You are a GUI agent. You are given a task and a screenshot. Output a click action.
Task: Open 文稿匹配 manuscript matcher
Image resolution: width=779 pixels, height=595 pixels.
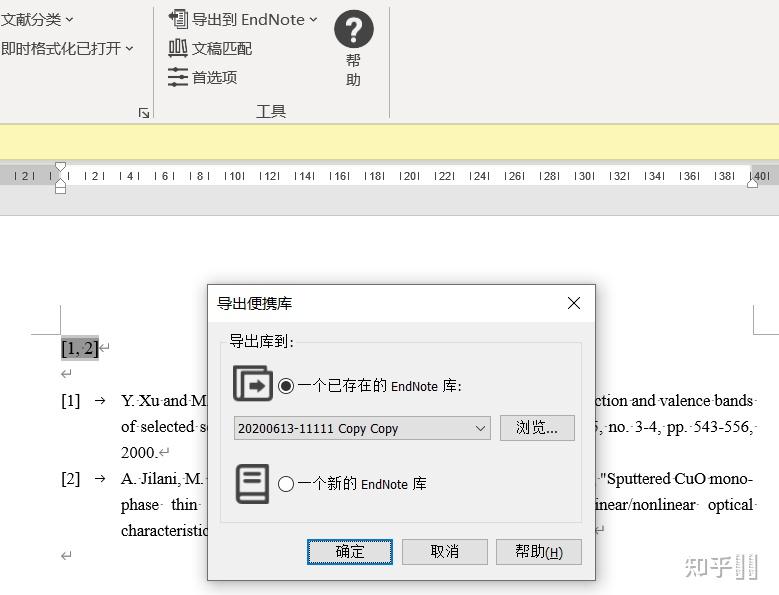210,48
